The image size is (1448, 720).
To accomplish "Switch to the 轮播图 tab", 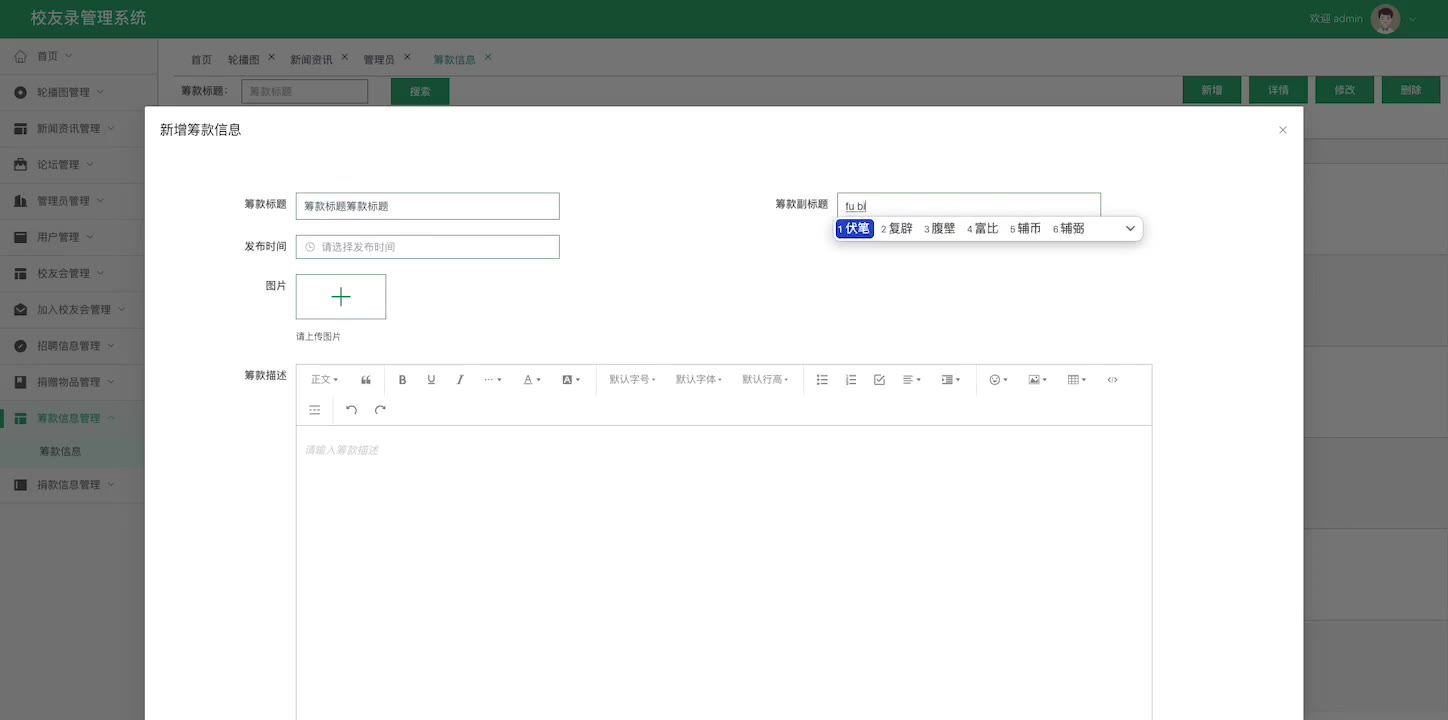I will [244, 60].
